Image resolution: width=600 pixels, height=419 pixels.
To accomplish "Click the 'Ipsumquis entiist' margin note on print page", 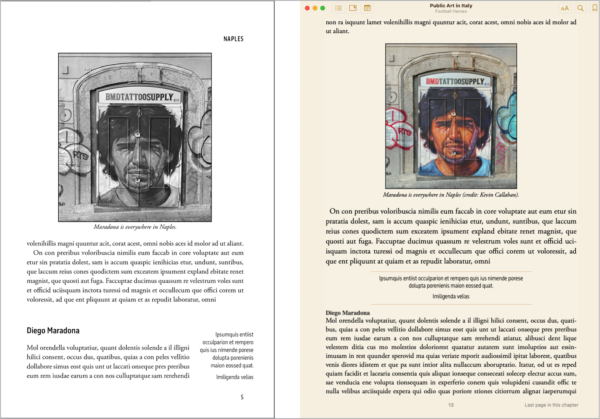I will [x=227, y=350].
